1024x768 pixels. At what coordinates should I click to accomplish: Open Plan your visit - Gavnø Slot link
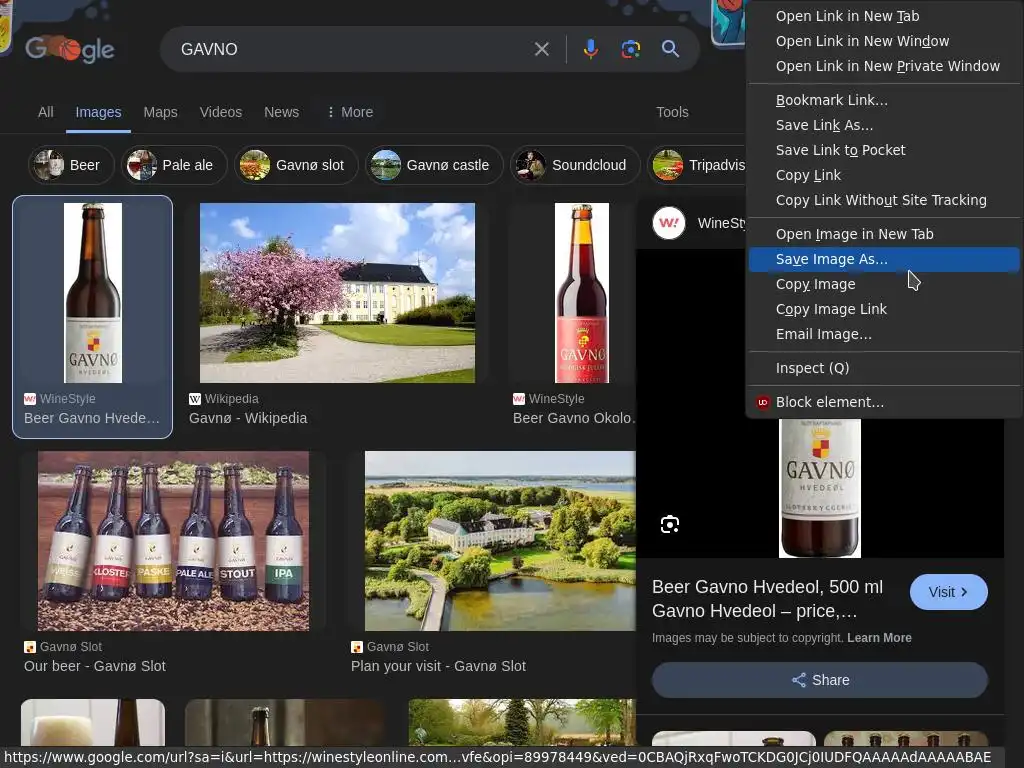tap(438, 666)
